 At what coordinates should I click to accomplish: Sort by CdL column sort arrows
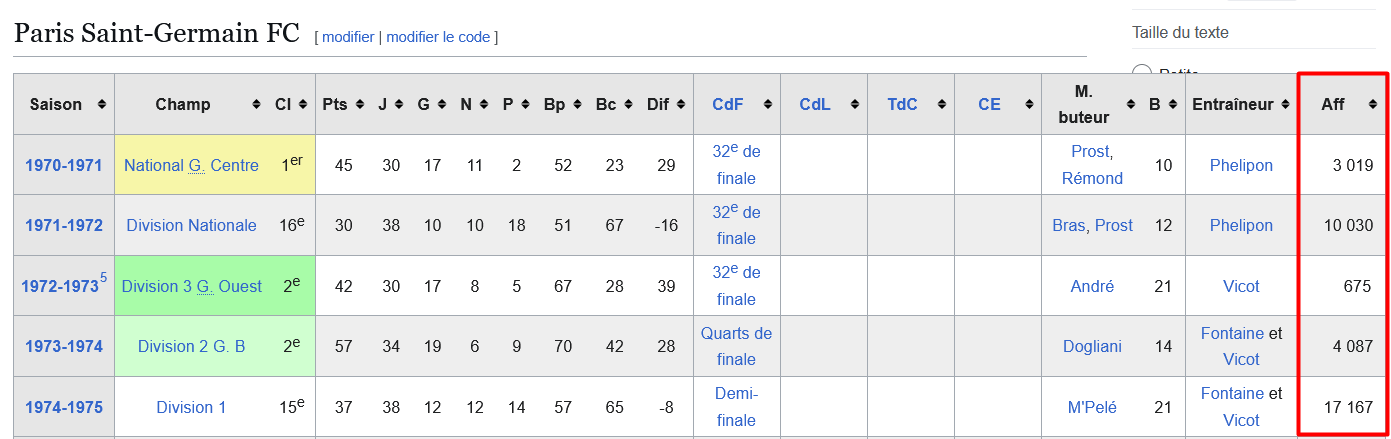[854, 105]
